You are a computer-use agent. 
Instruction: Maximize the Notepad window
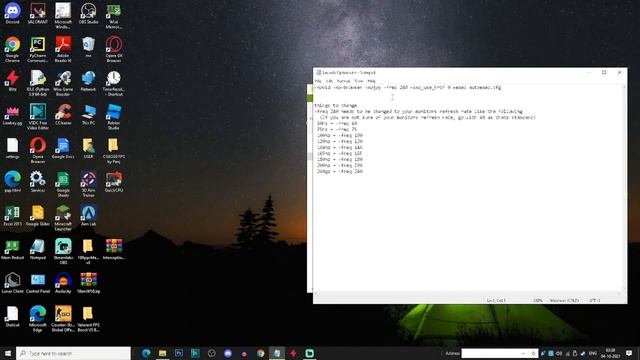(604, 72)
